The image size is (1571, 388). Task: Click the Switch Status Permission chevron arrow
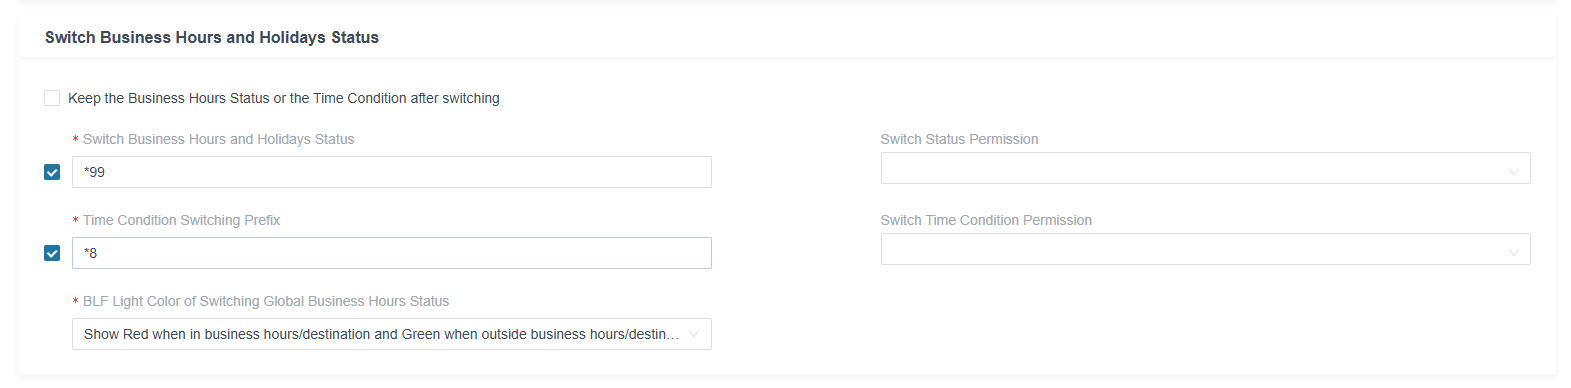point(1513,172)
